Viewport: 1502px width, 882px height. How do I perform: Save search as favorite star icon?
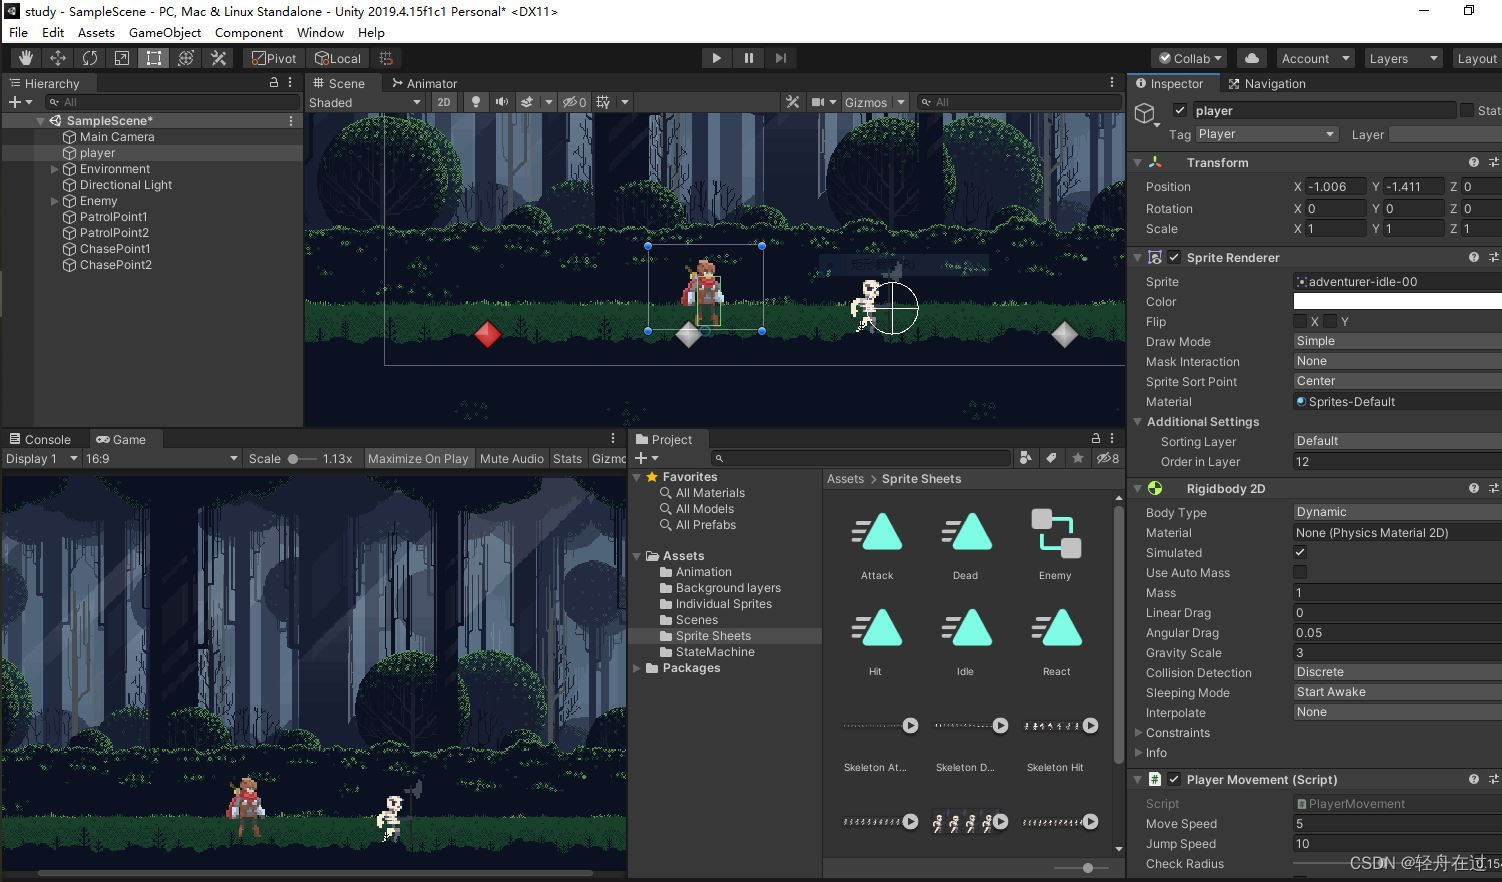pos(1077,458)
